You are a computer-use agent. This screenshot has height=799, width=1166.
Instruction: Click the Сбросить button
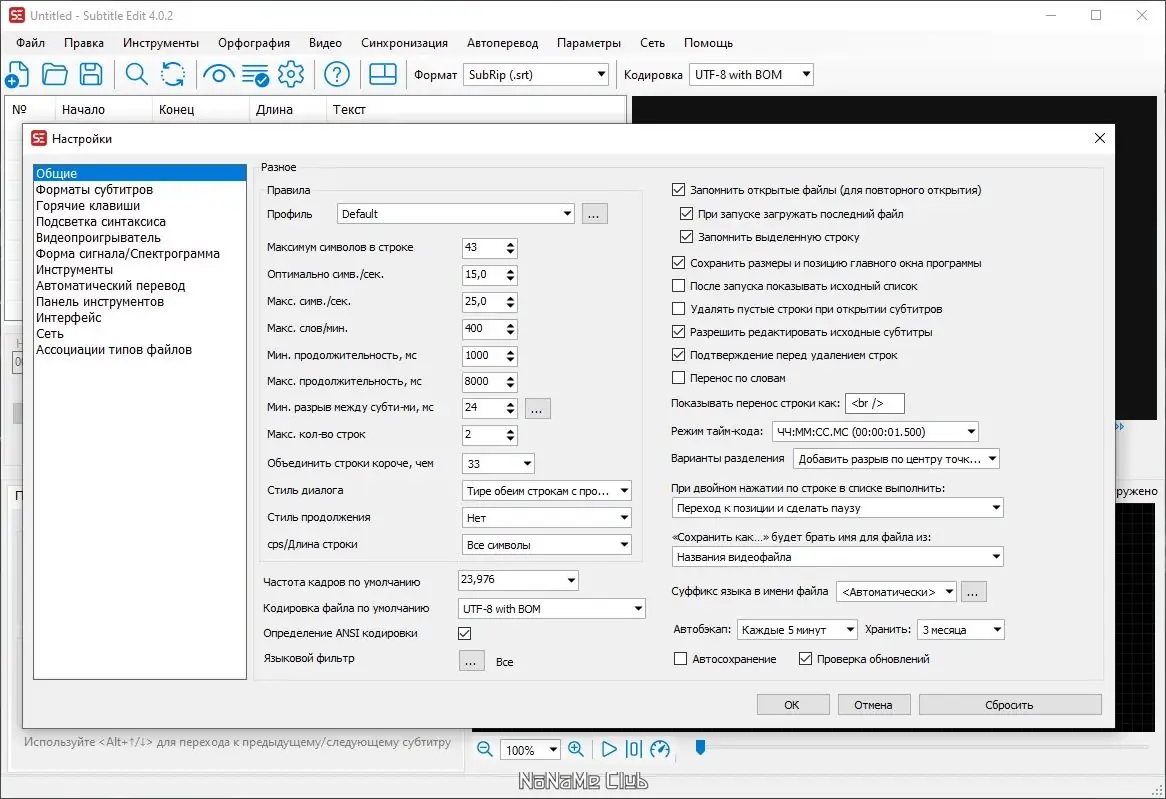(x=1009, y=705)
